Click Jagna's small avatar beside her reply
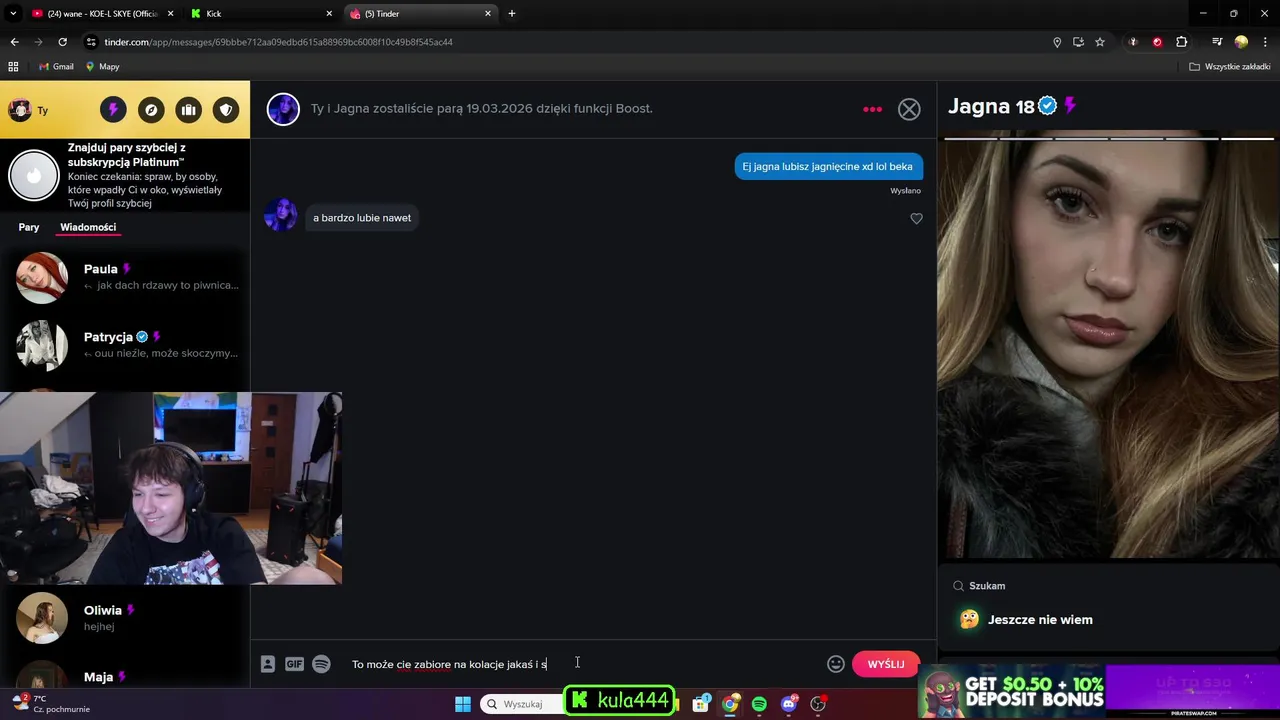This screenshot has height=720, width=1280. [280, 215]
